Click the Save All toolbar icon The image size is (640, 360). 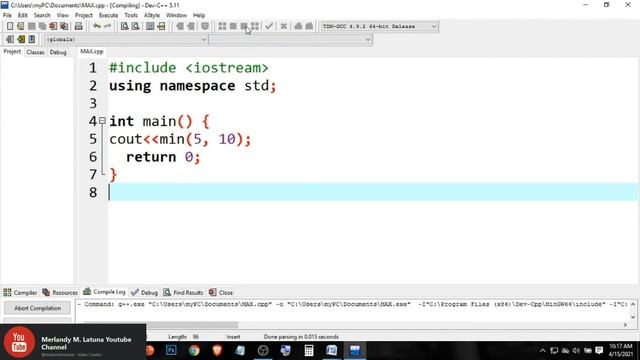point(42,26)
